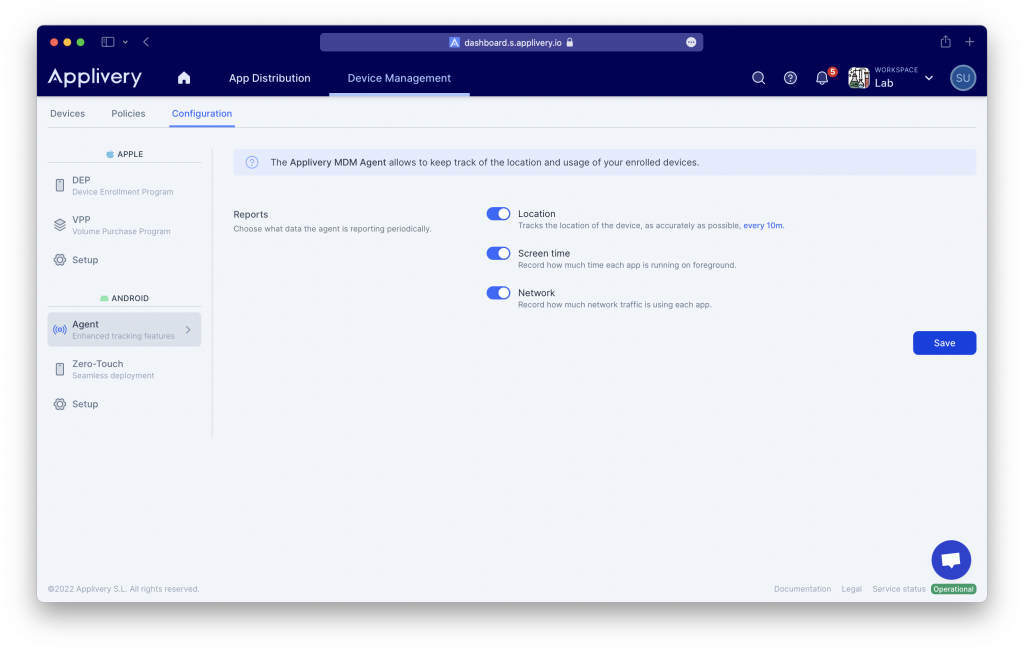Switch to the Policies tab
The image size is (1024, 651).
click(128, 114)
